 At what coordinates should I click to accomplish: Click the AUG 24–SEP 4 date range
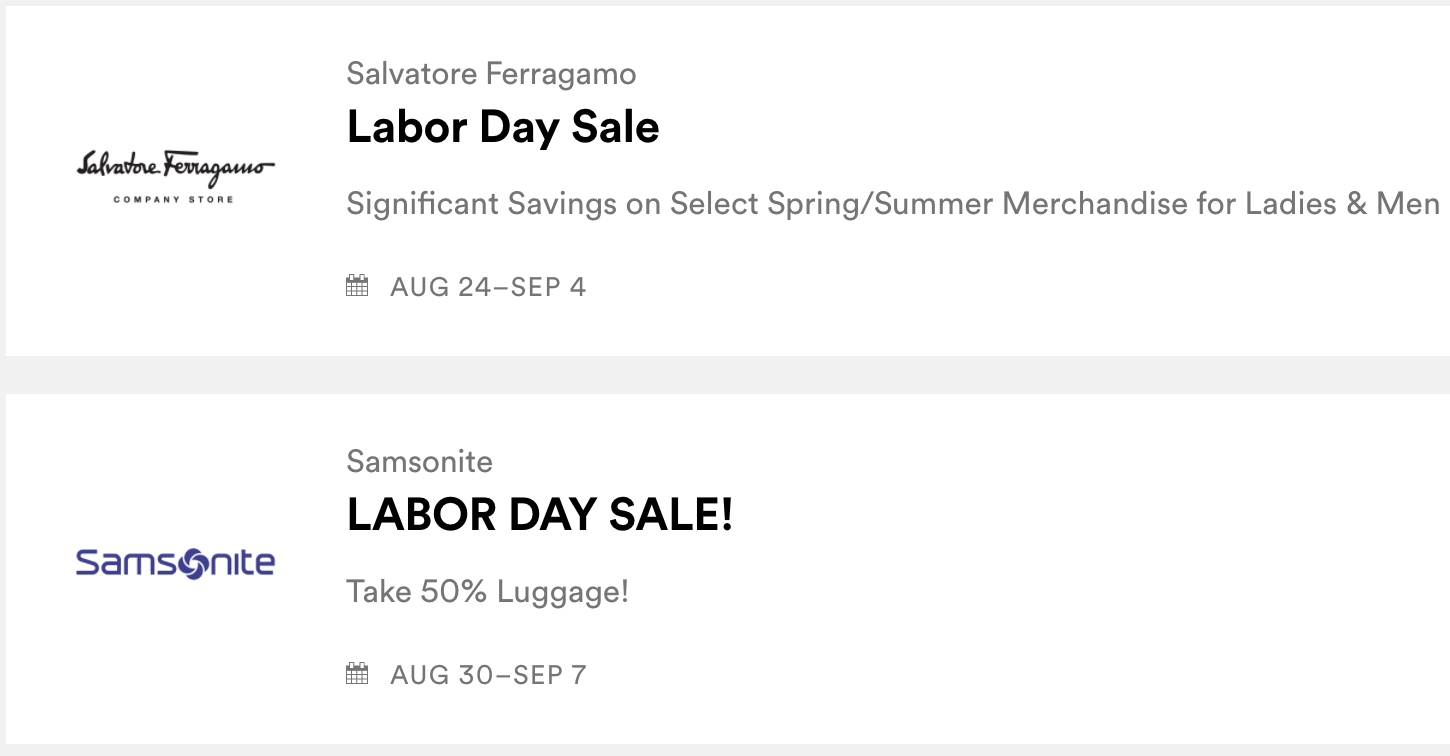pos(488,288)
